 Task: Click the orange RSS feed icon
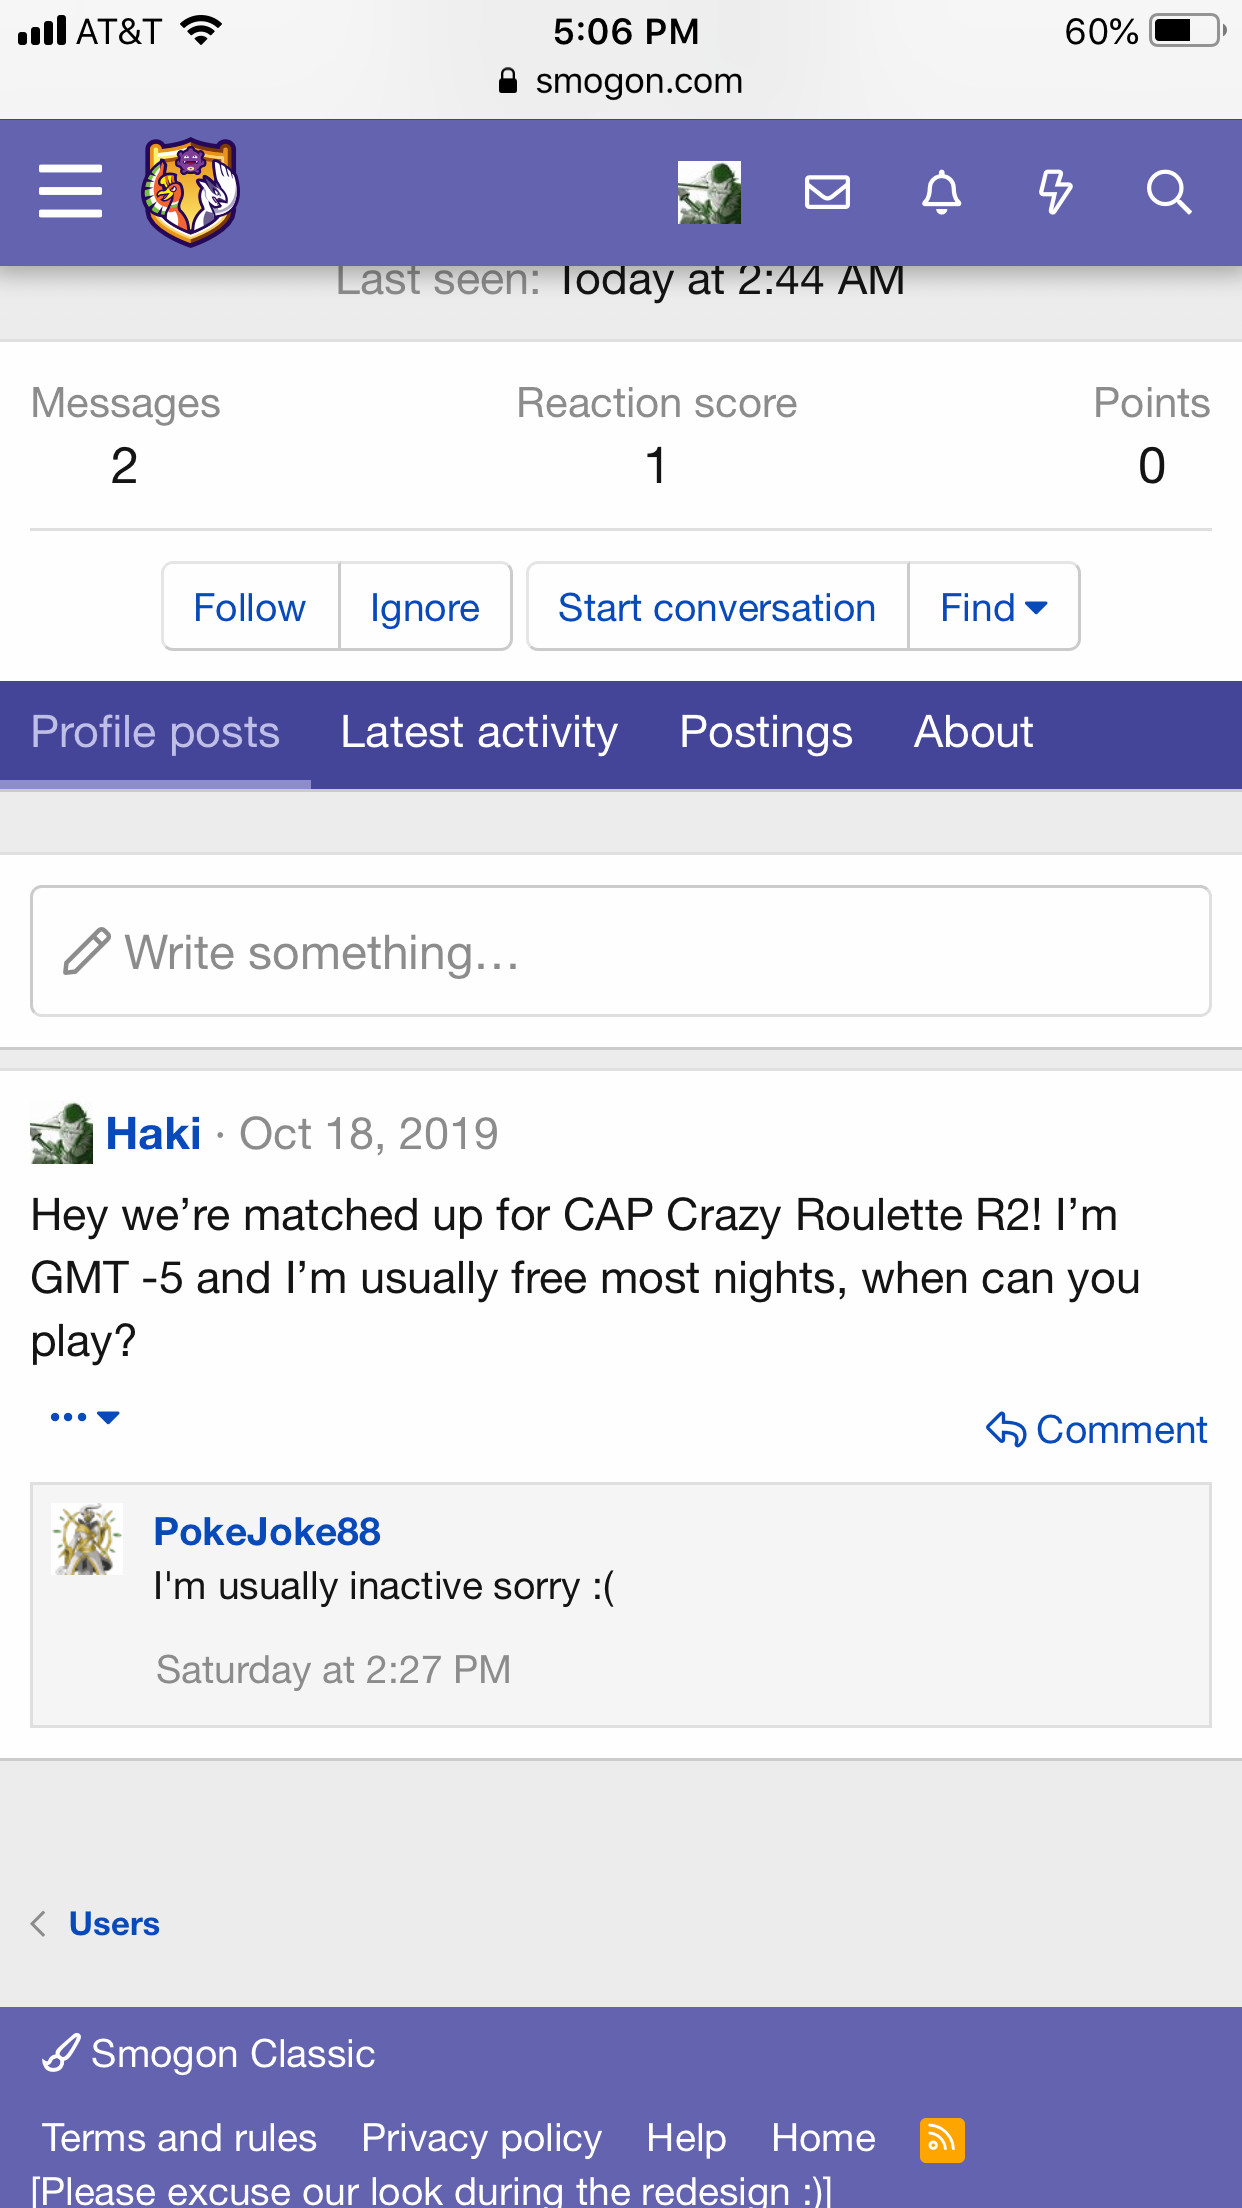coord(942,2140)
